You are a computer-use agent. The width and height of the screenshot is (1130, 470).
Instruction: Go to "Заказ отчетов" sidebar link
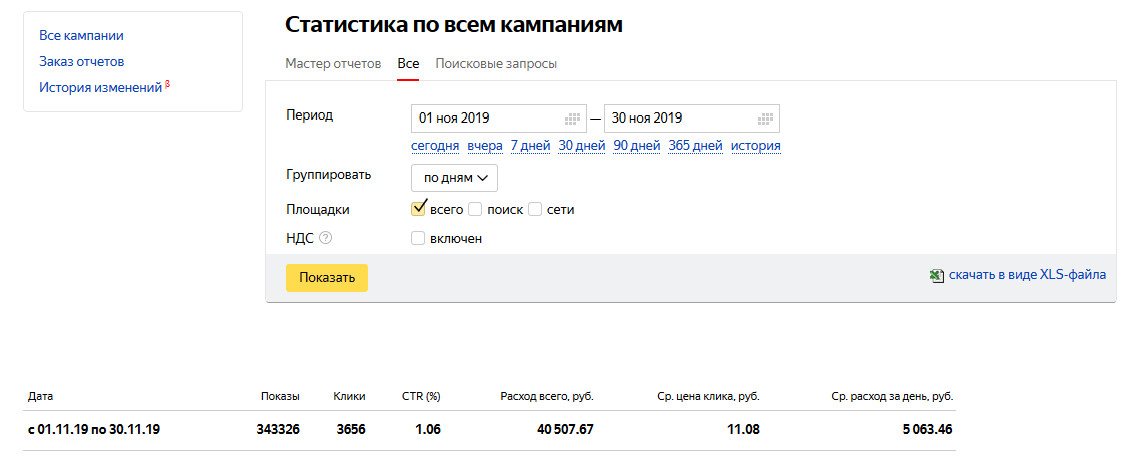coord(81,61)
